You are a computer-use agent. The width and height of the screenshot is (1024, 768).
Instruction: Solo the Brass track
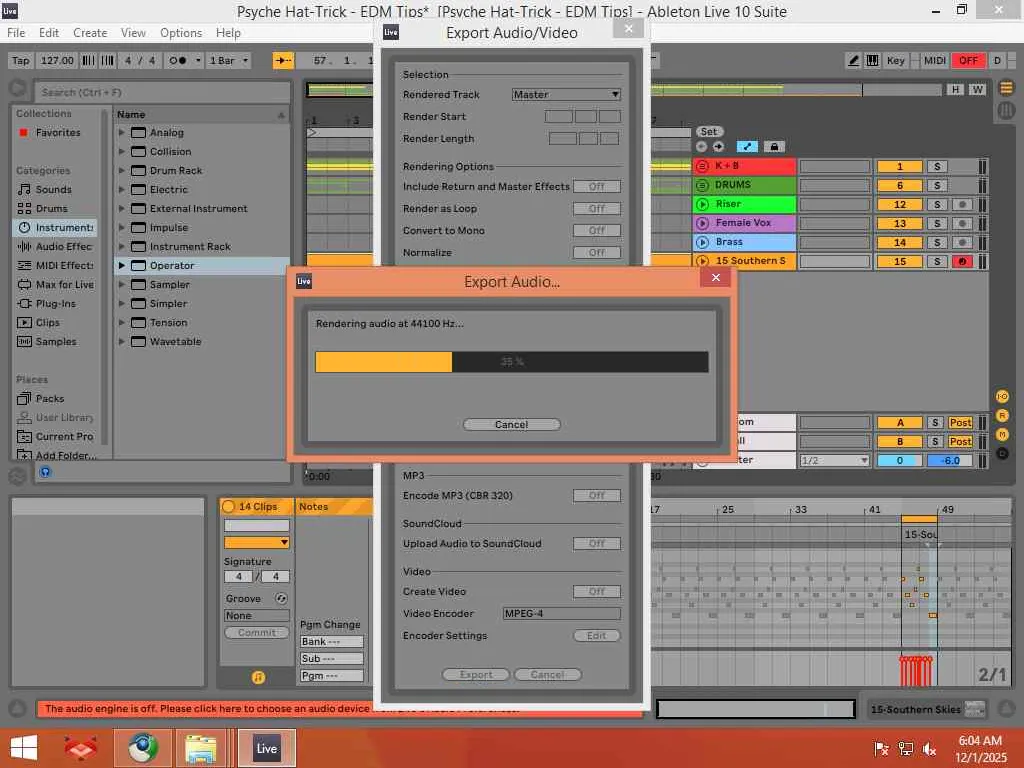coord(937,242)
